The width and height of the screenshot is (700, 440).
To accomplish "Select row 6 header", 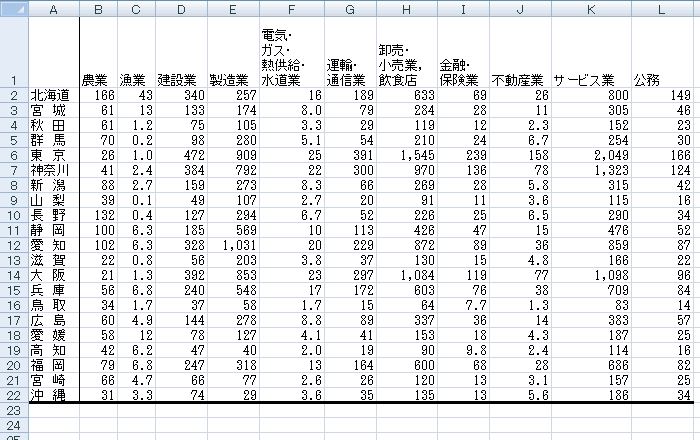I will point(14,155).
